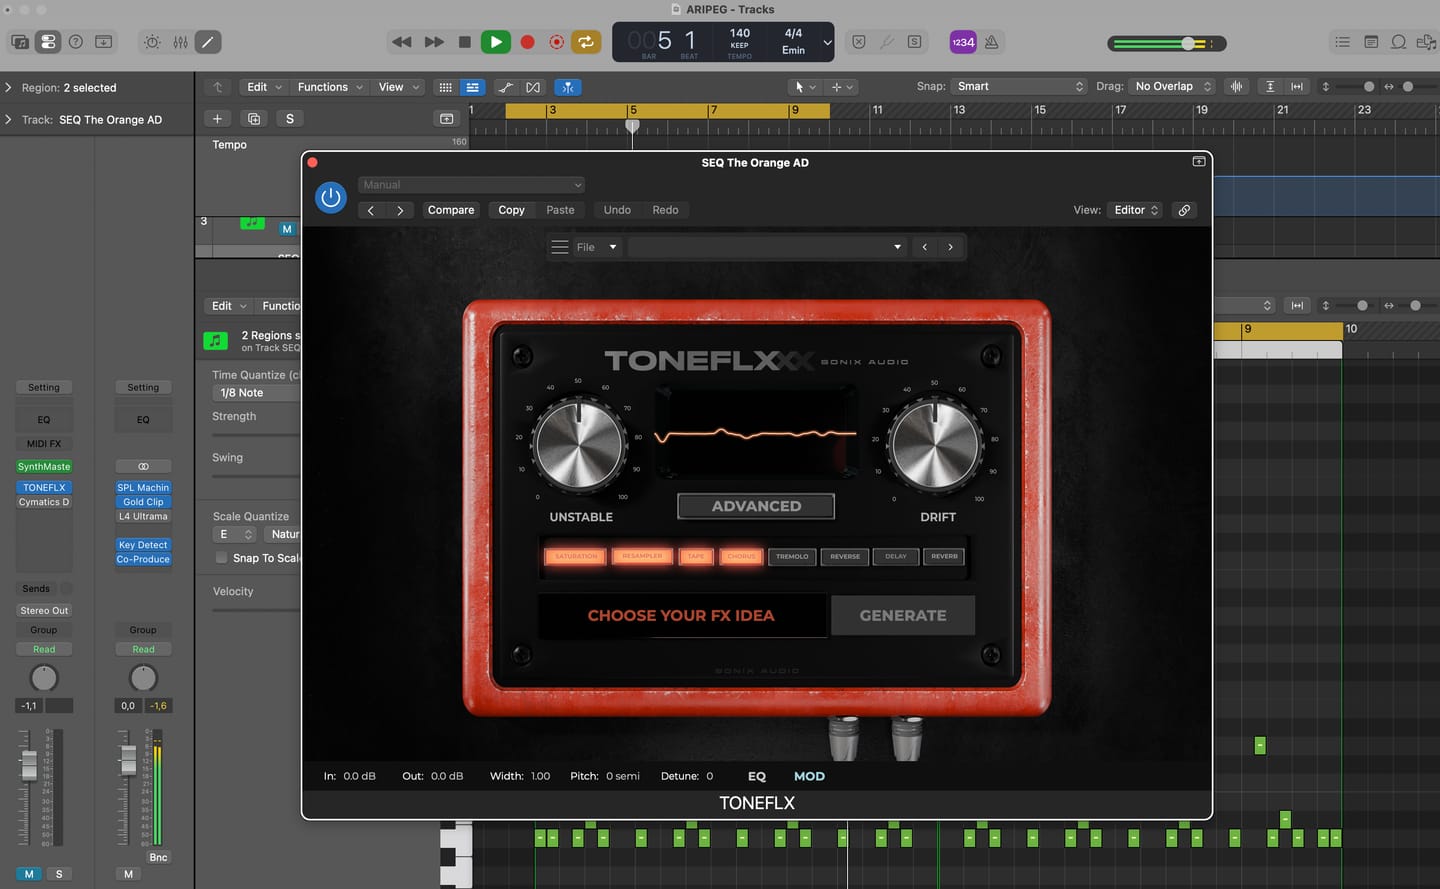
Task: Open the Tuner icon in control bar
Action: point(887,42)
